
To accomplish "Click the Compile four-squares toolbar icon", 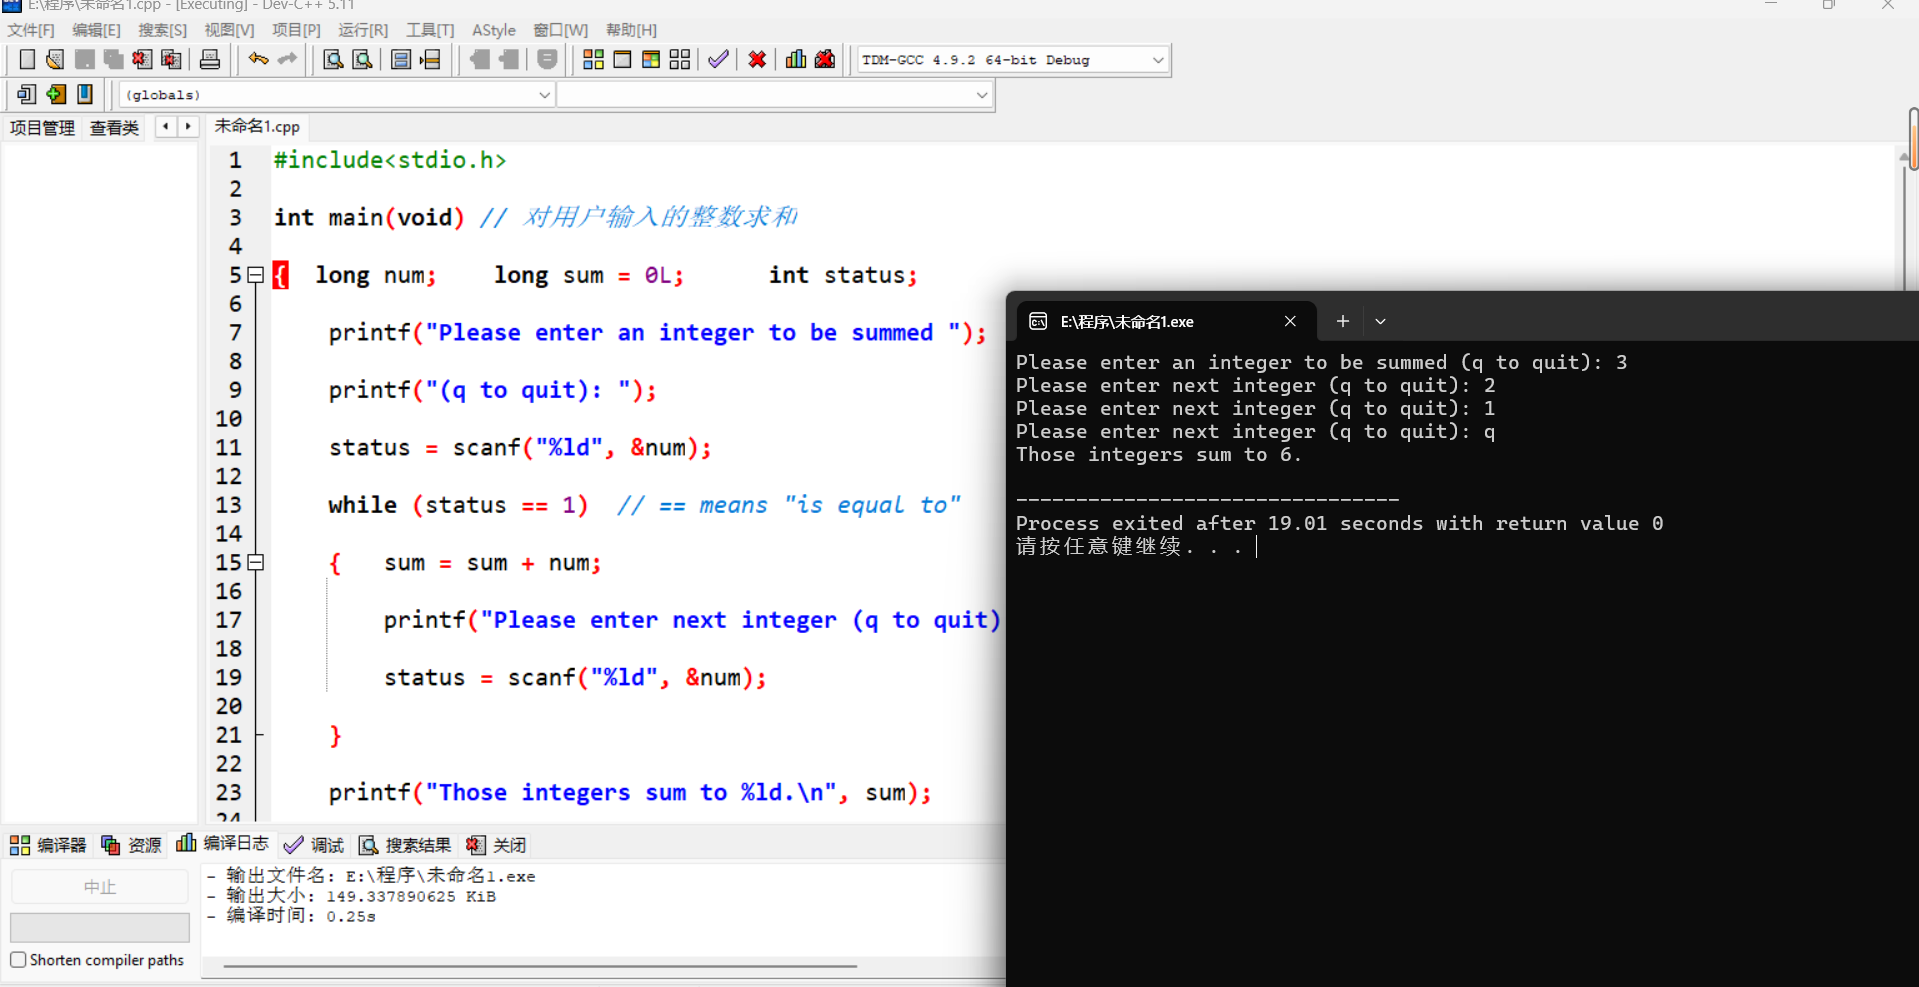I will [593, 60].
